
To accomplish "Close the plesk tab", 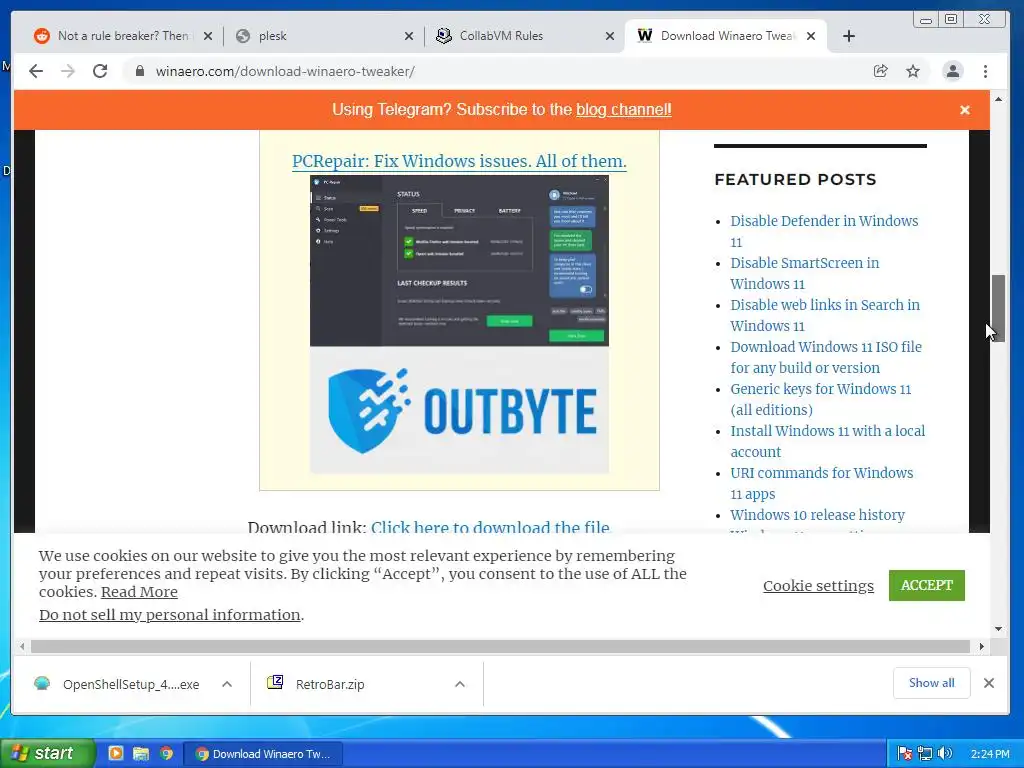I will coord(409,36).
